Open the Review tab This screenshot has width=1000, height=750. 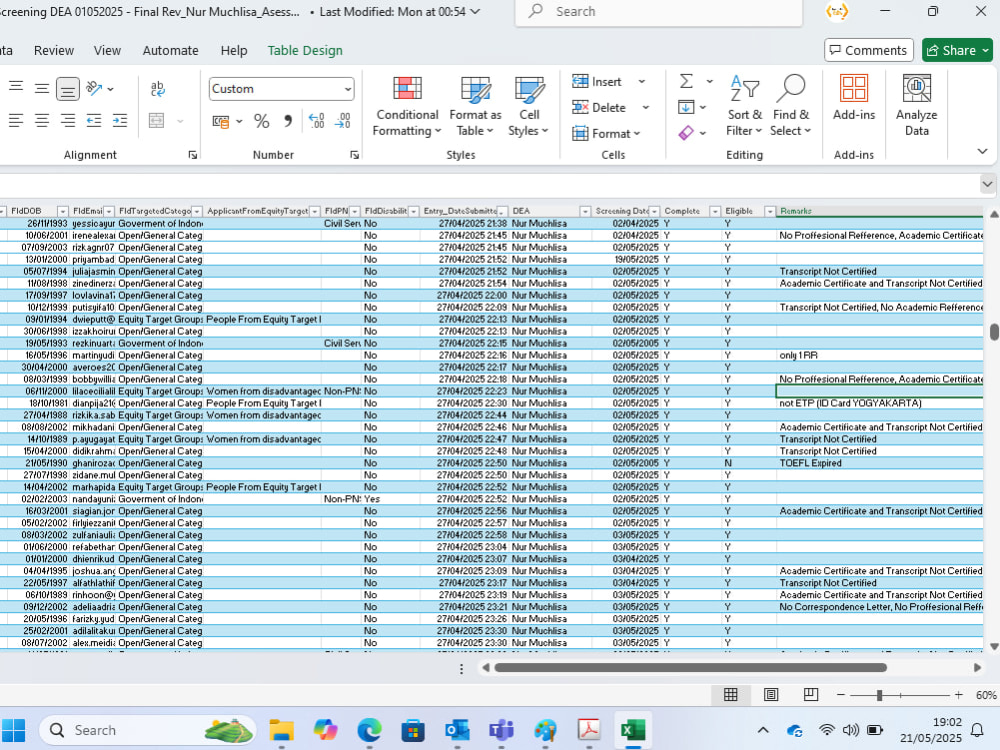54,50
